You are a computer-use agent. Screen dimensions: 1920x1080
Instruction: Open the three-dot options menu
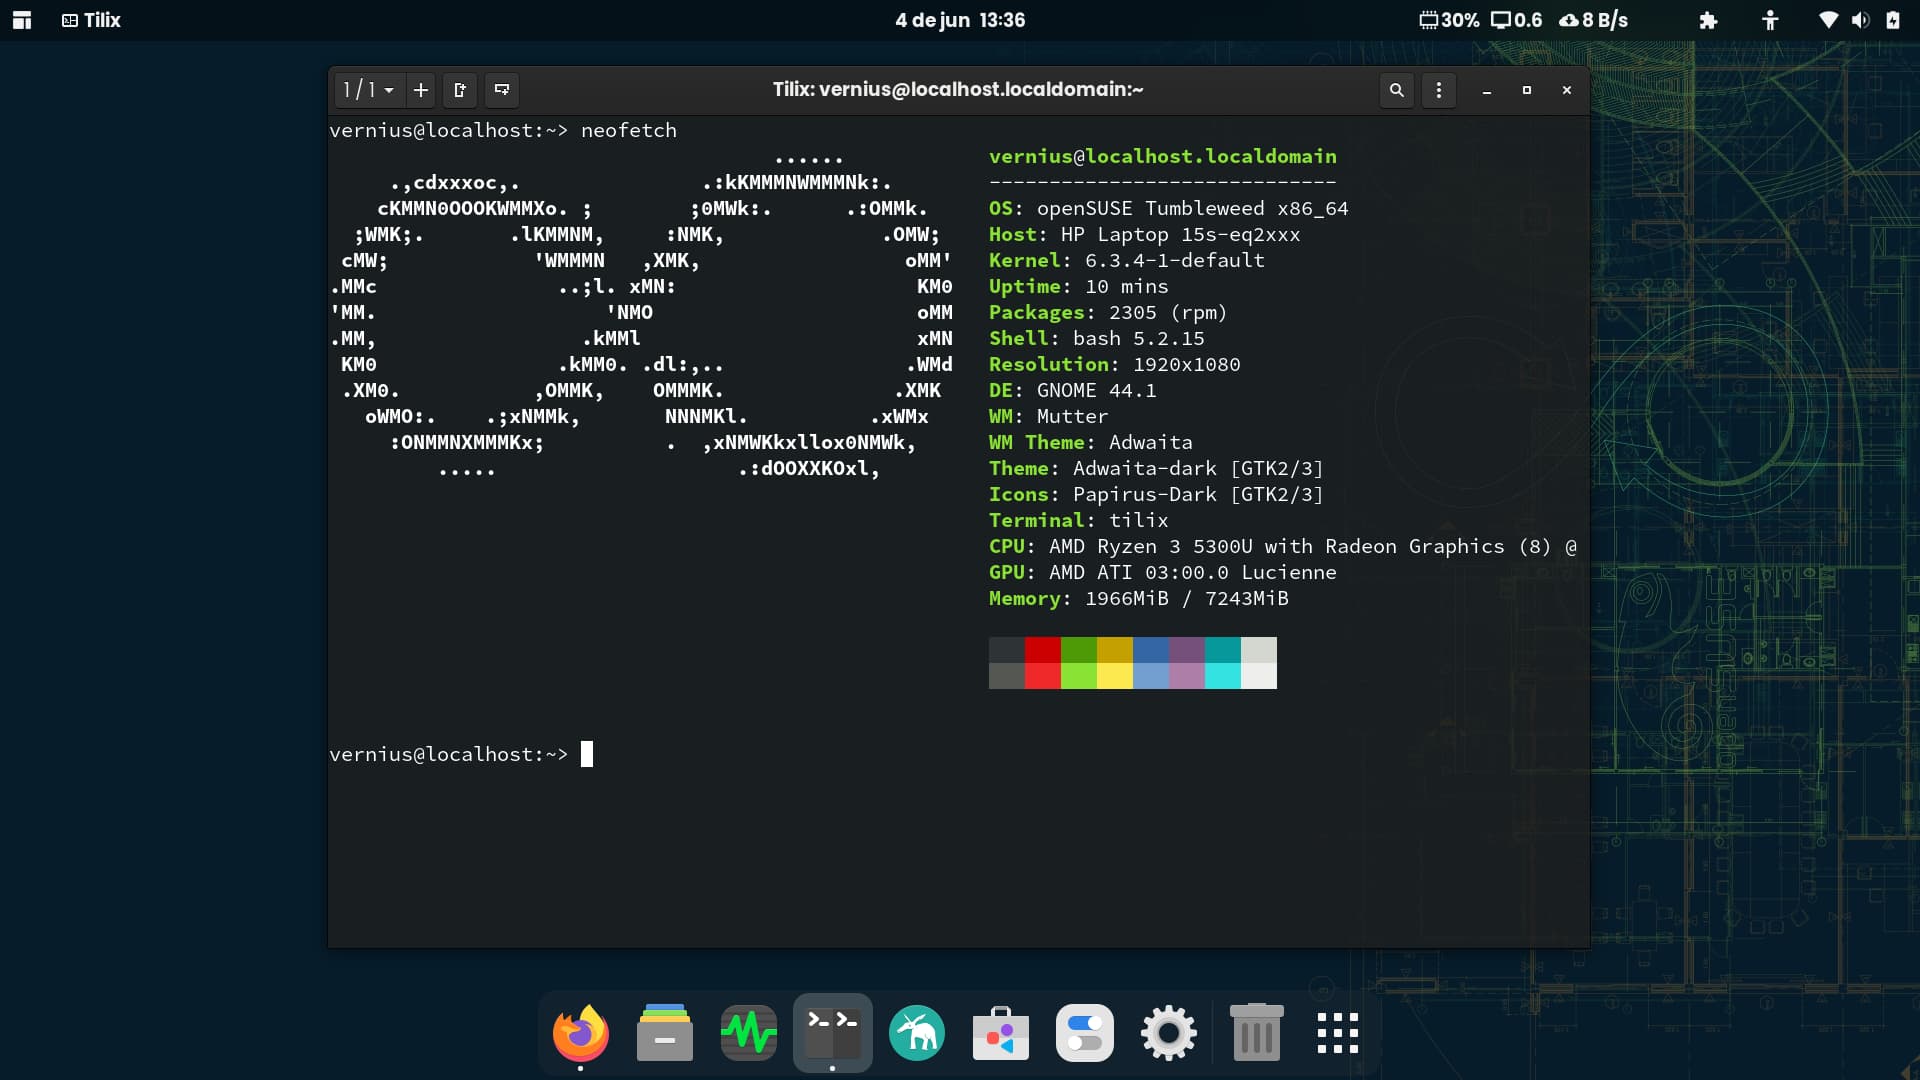click(1438, 90)
